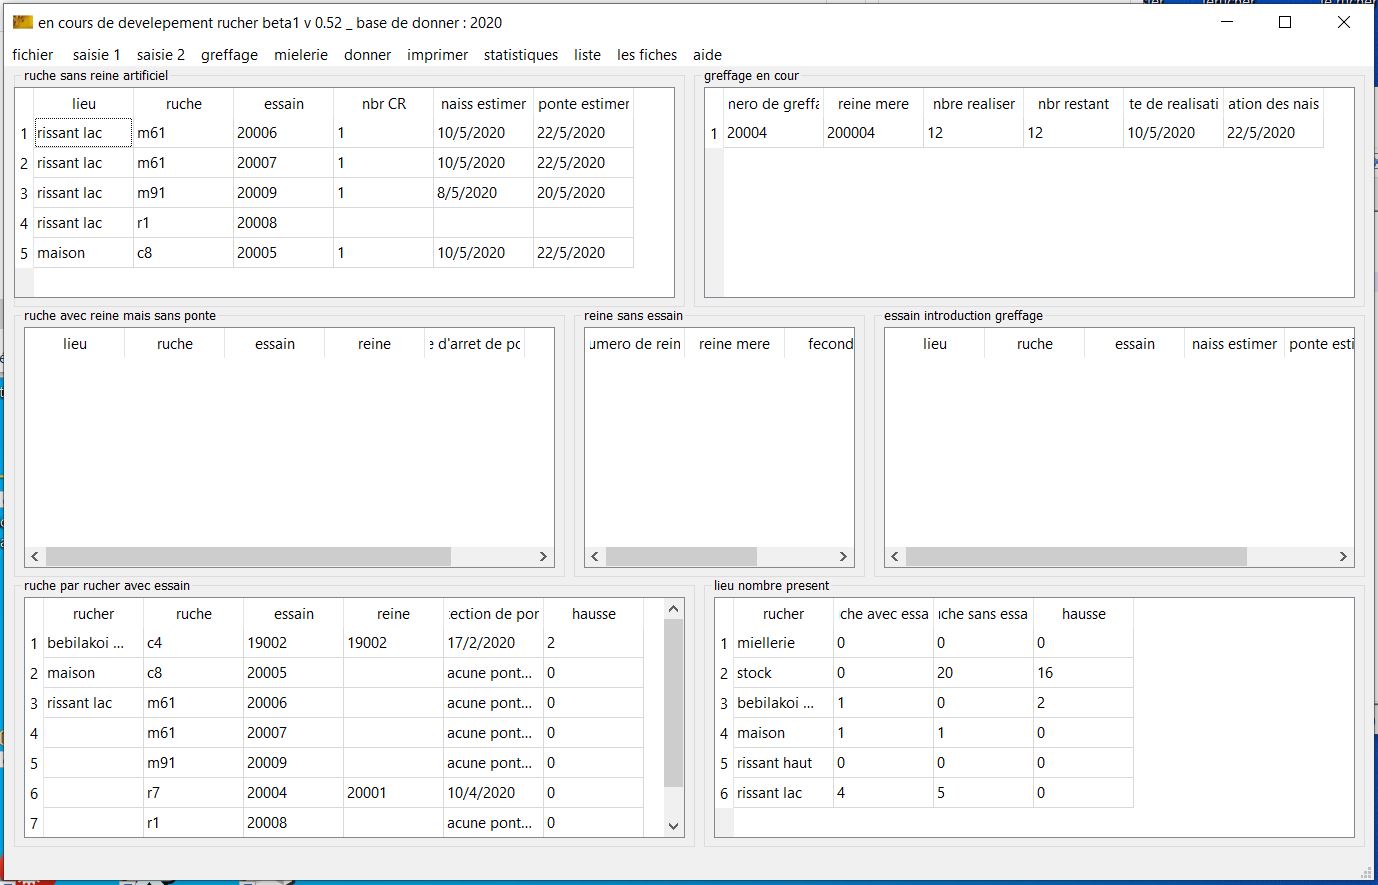
Task: Open the fichier menu
Action: (33, 55)
